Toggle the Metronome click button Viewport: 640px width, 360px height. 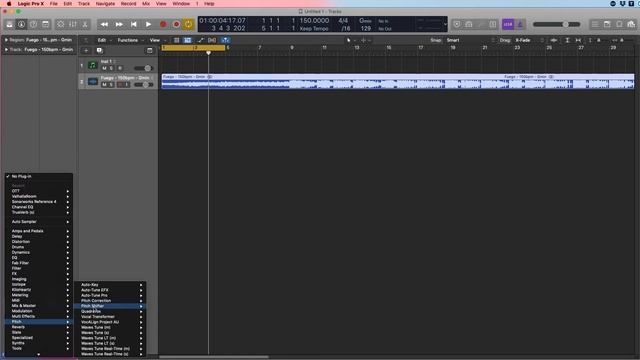[x=520, y=24]
